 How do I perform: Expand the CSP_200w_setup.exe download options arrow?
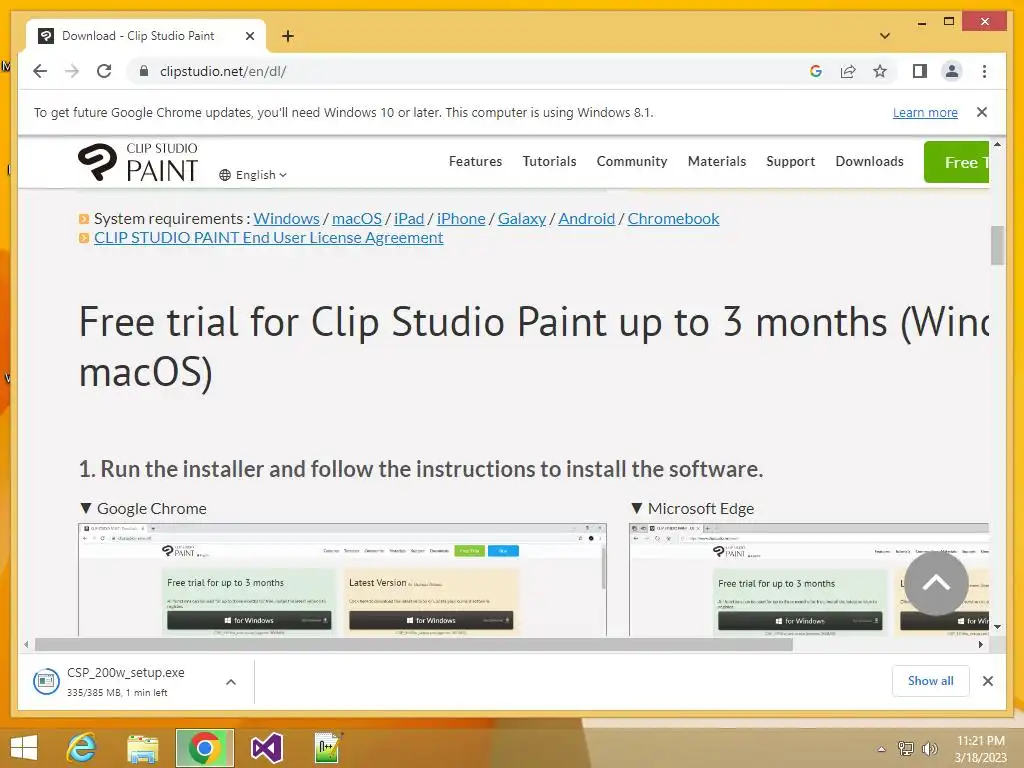pyautogui.click(x=231, y=682)
